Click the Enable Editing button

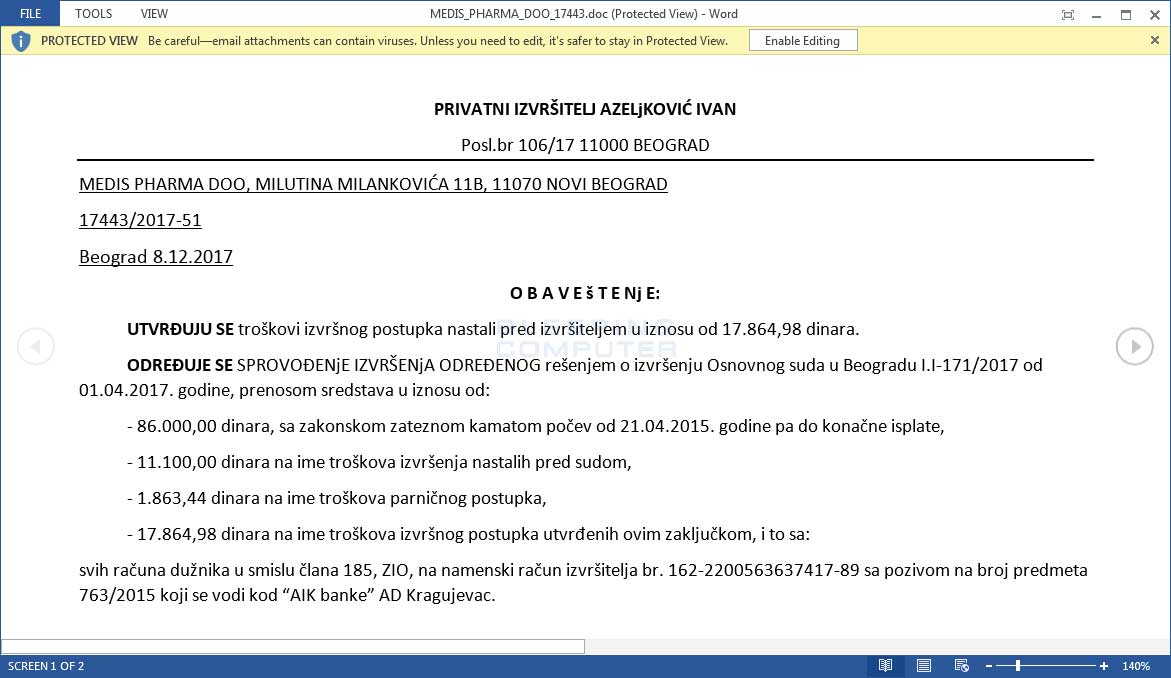pyautogui.click(x=803, y=41)
